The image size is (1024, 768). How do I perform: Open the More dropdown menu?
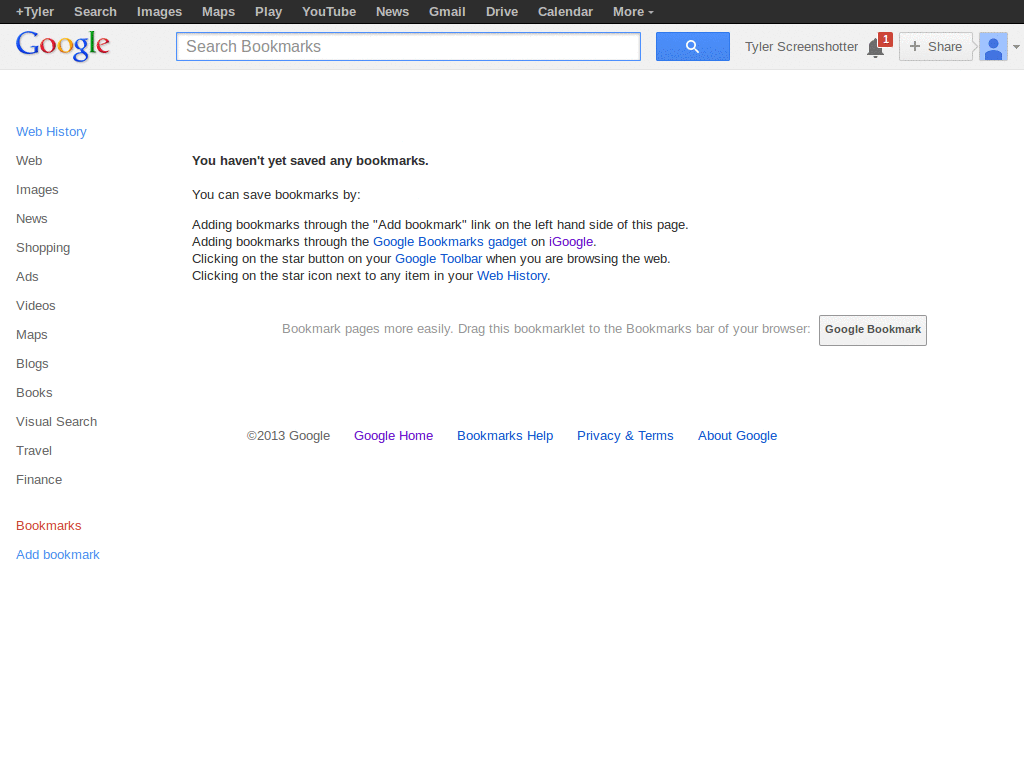point(632,11)
